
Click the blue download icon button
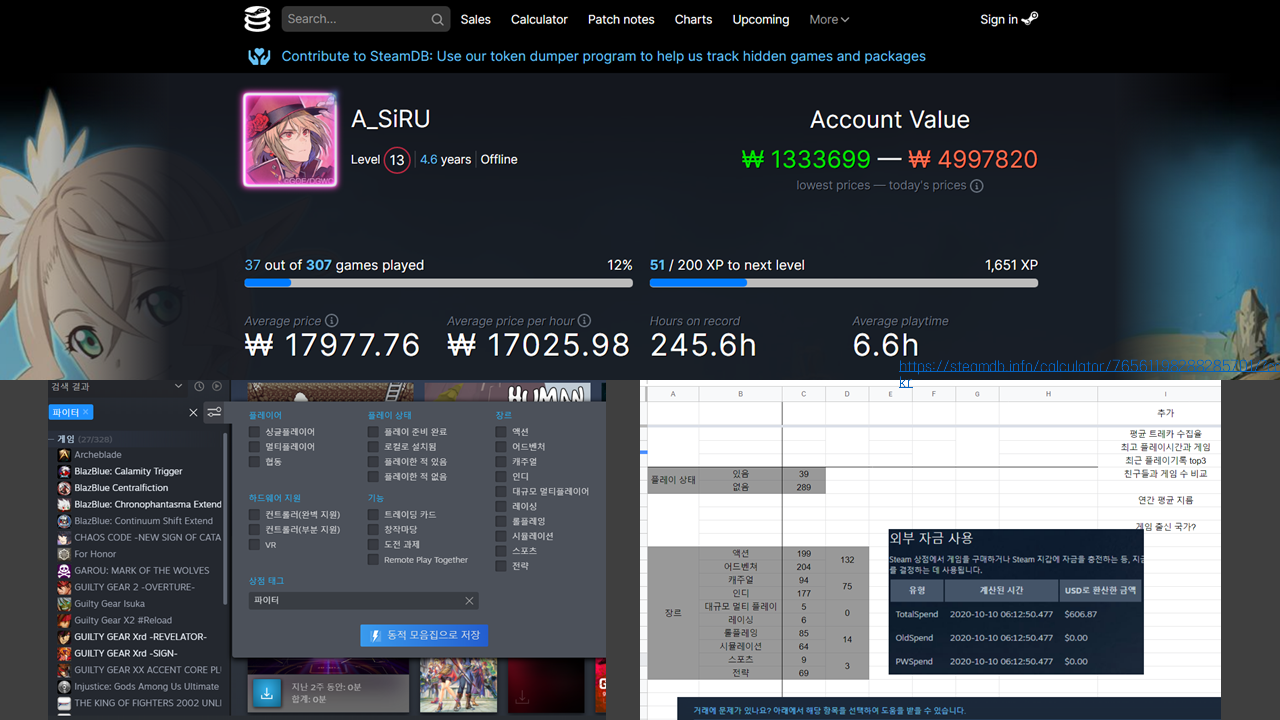pos(267,693)
